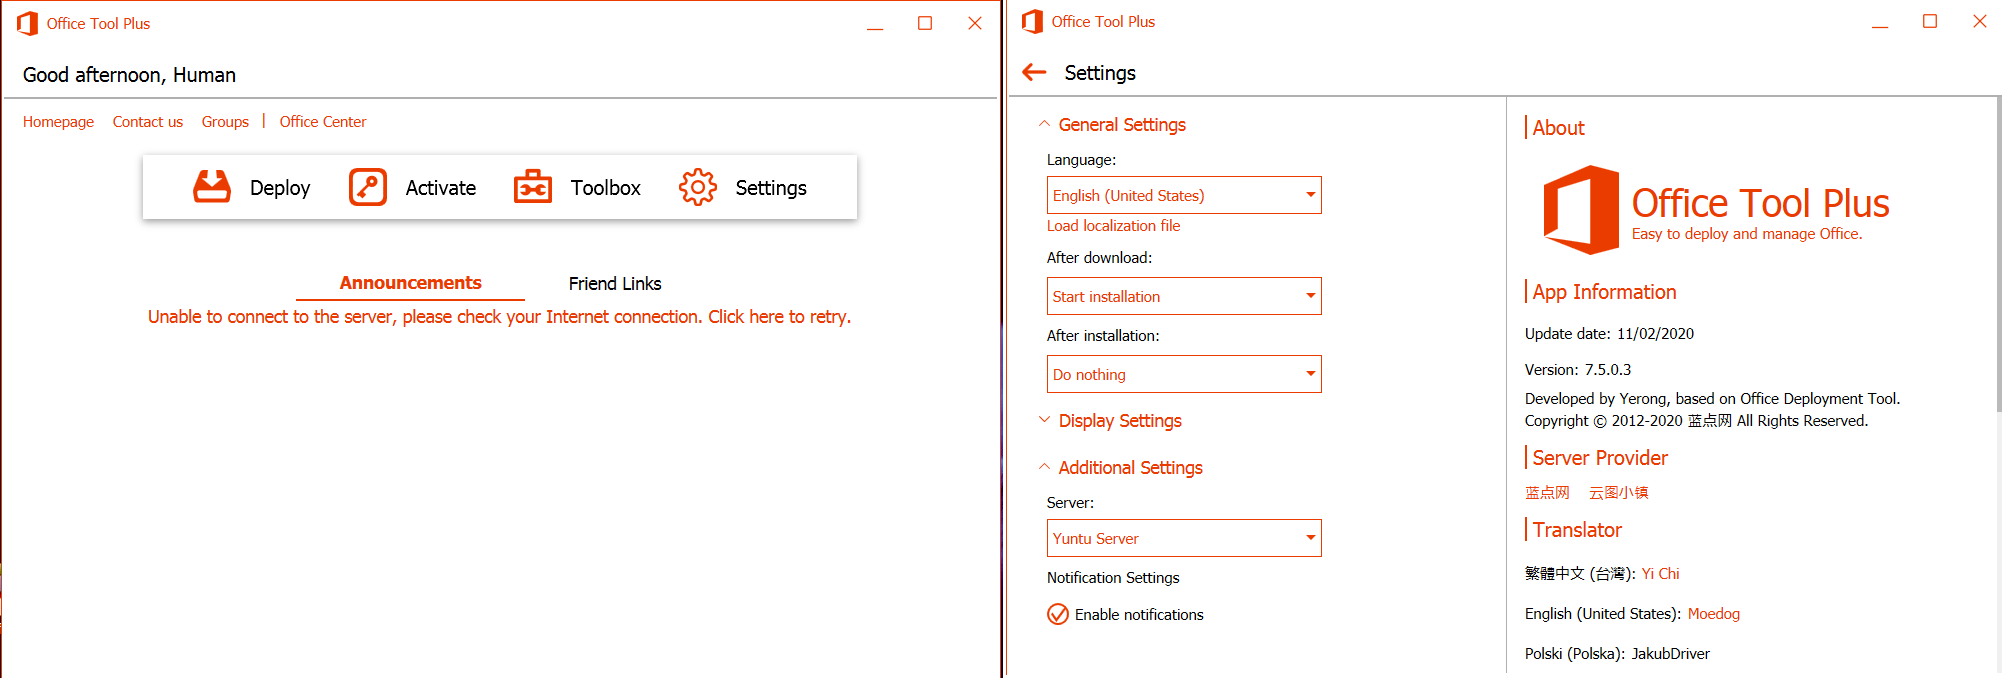Screen dimensions: 2012x682
Task: Go back using the Settings arrow
Action: coord(1035,72)
